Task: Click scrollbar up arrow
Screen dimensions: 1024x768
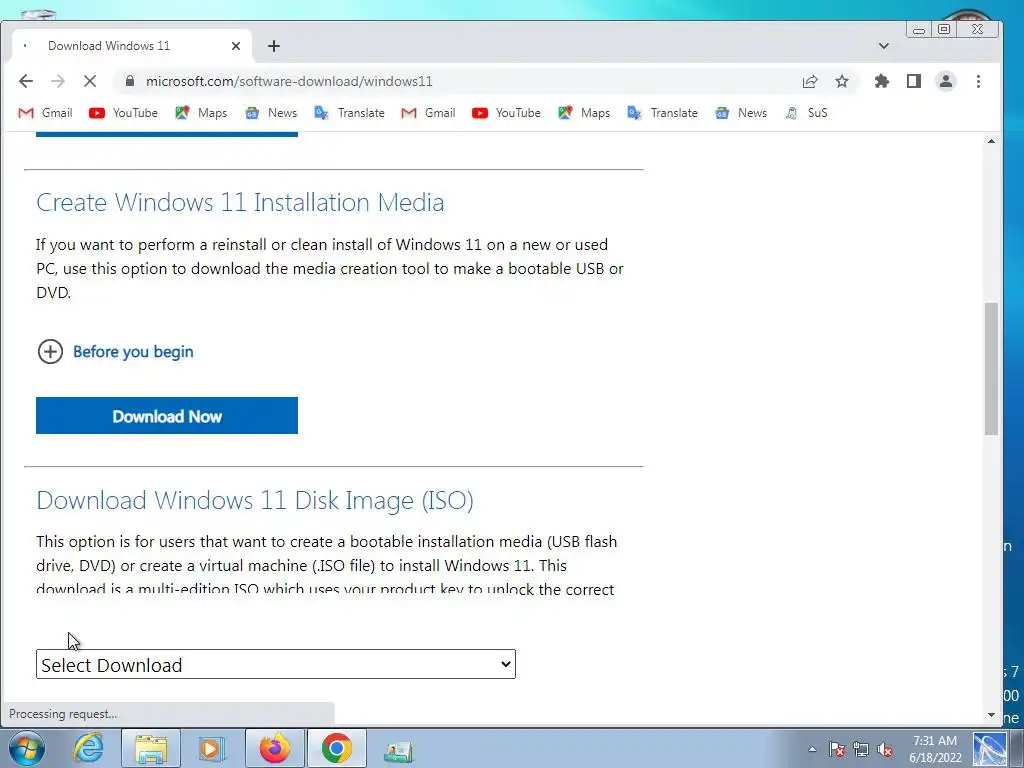Action: tap(991, 142)
